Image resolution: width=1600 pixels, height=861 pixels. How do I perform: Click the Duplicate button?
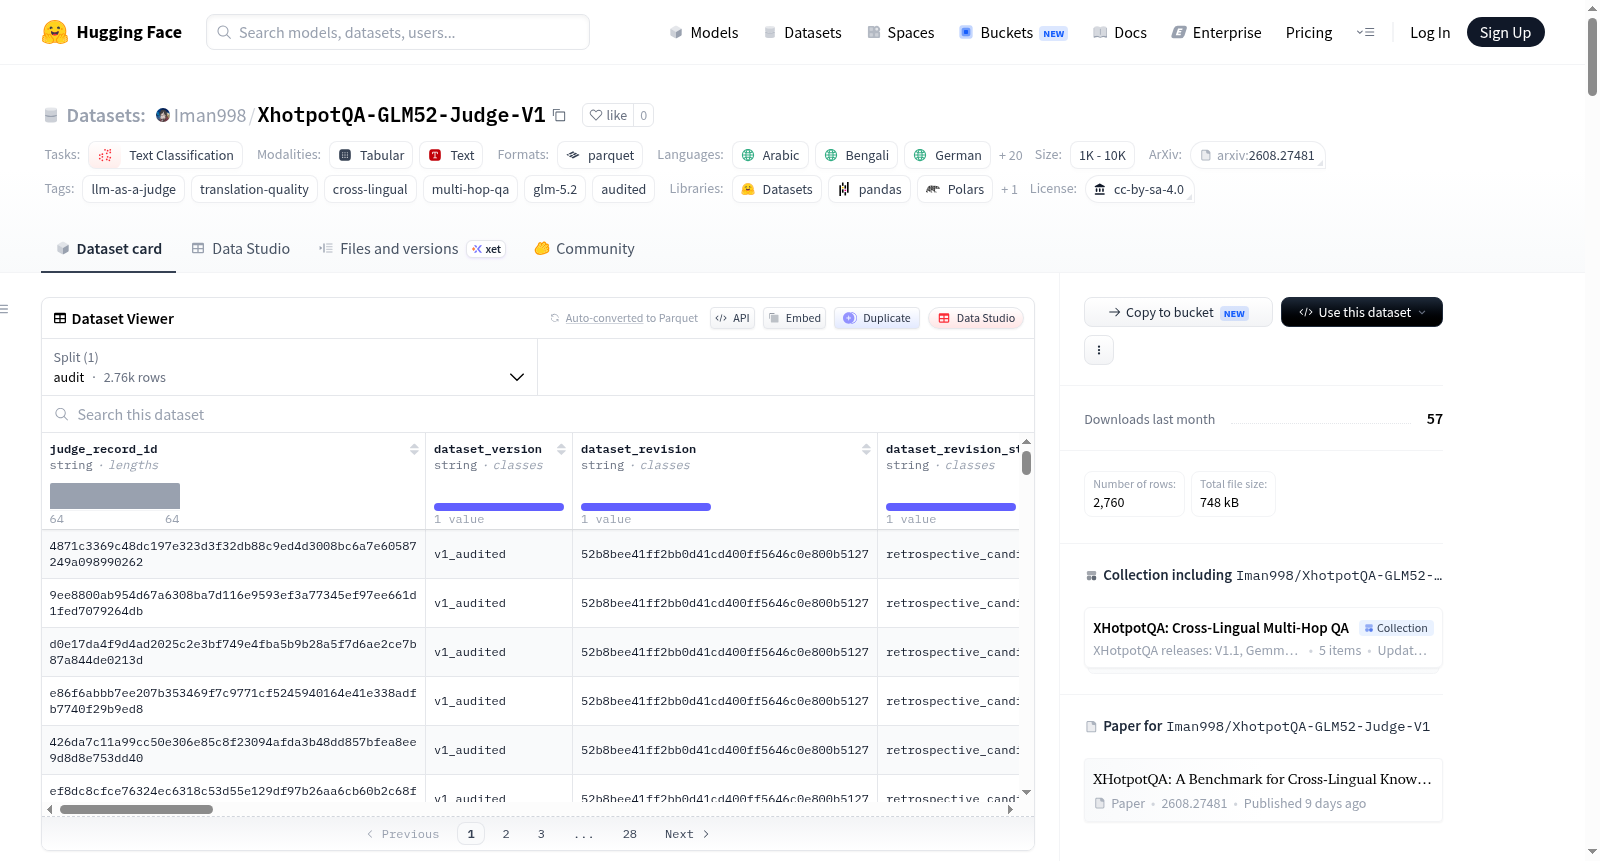[877, 318]
